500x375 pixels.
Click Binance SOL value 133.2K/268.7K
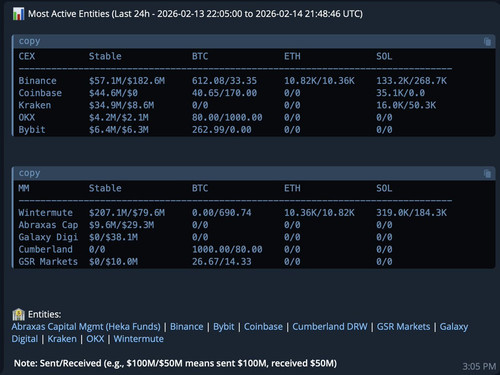pyautogui.click(x=412, y=81)
